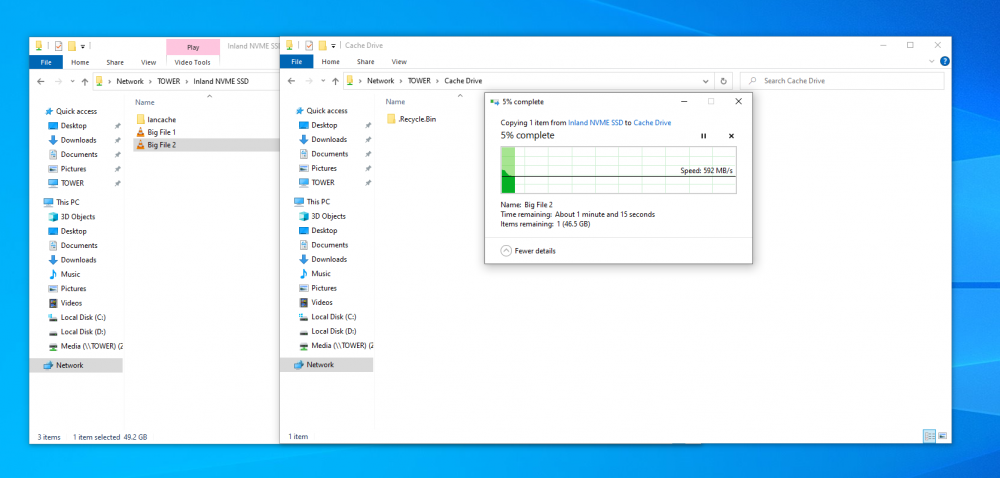
Task: Open Quick Access Toolbar dropdown in Cache Drive
Action: pos(334,45)
